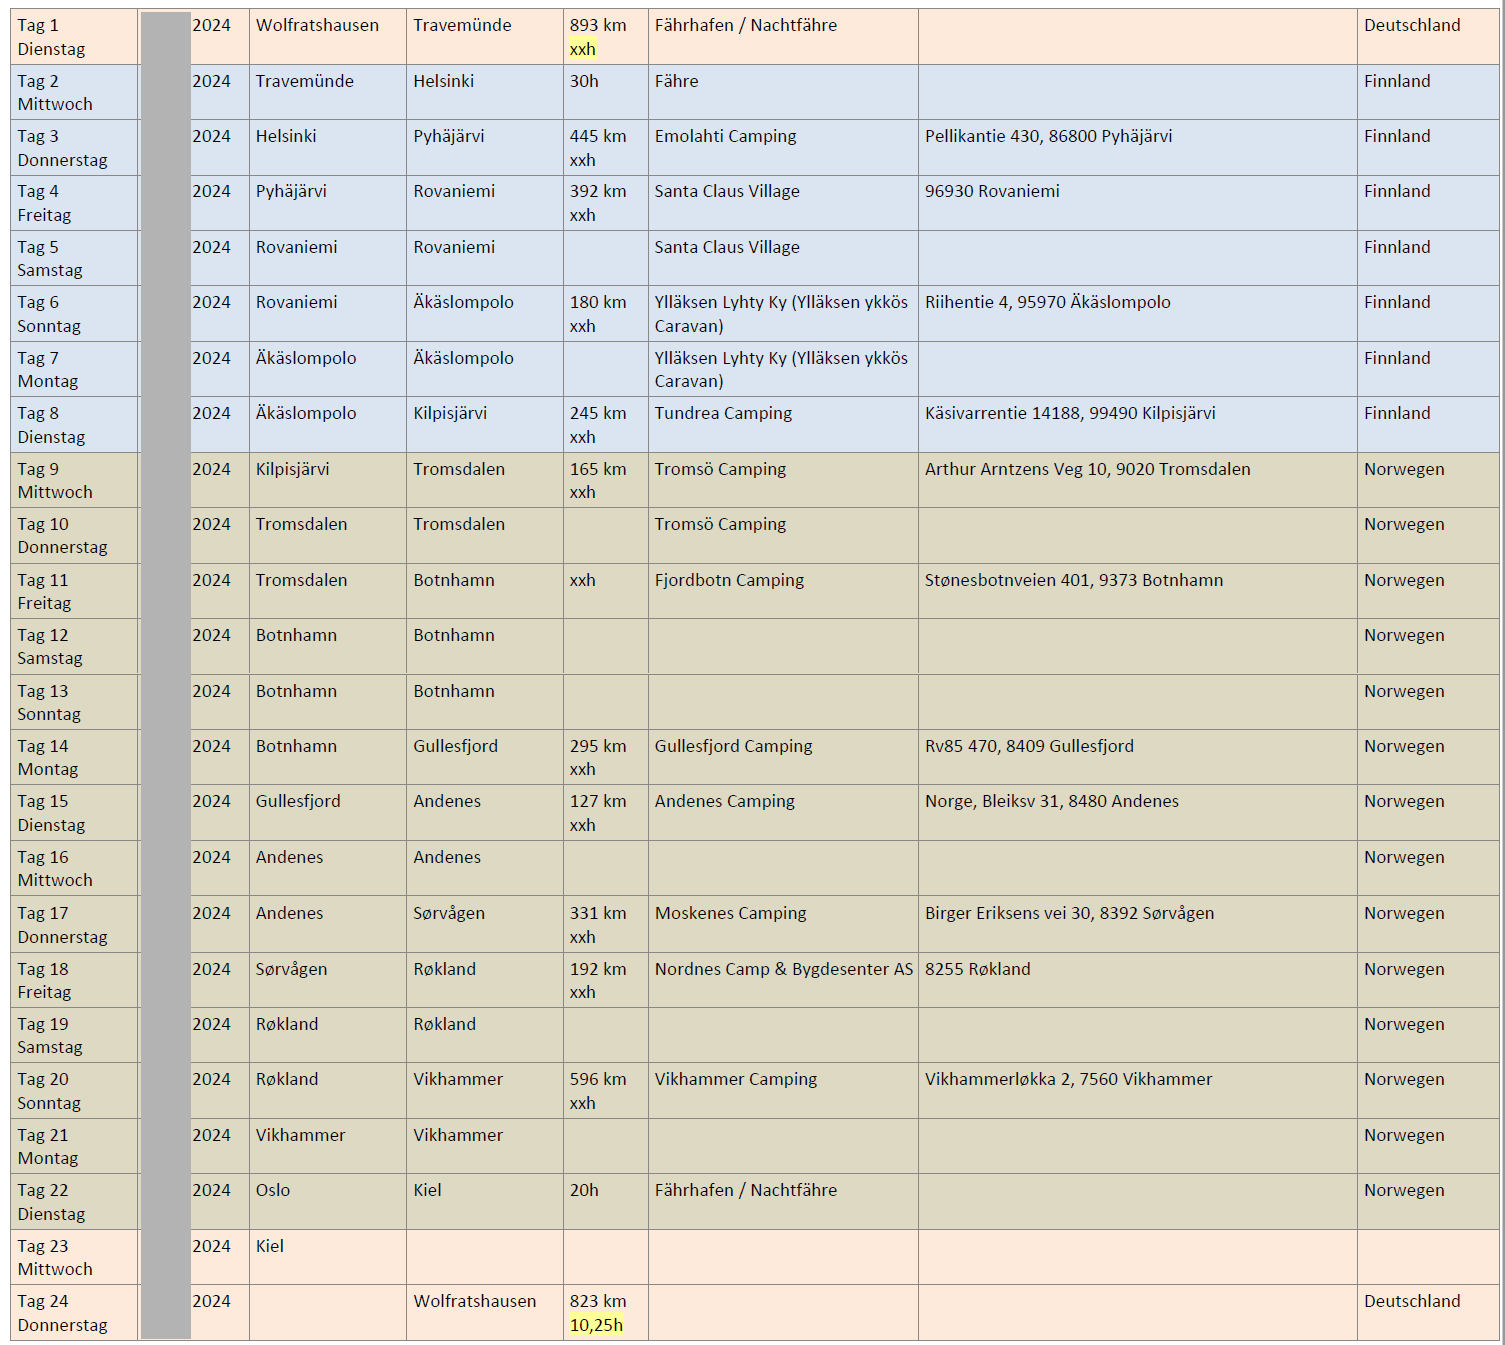Click the "596 km" distance cell
The height and width of the screenshot is (1345, 1505).
click(x=598, y=1080)
